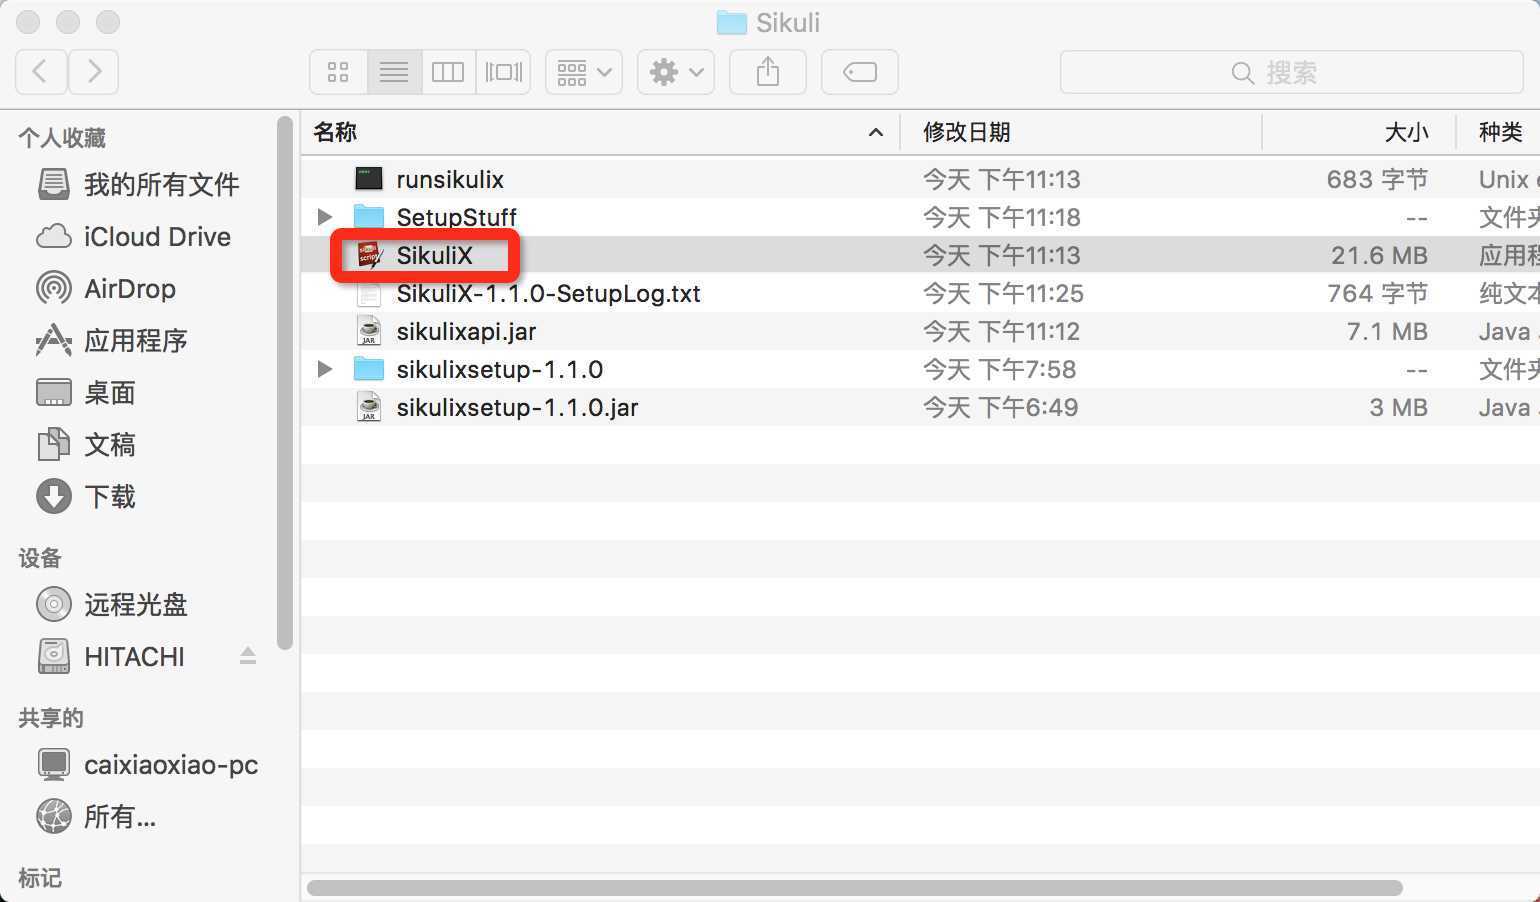Screen dimensions: 1540x902
Task: Eject the HITACHI drive
Action: pyautogui.click(x=248, y=656)
